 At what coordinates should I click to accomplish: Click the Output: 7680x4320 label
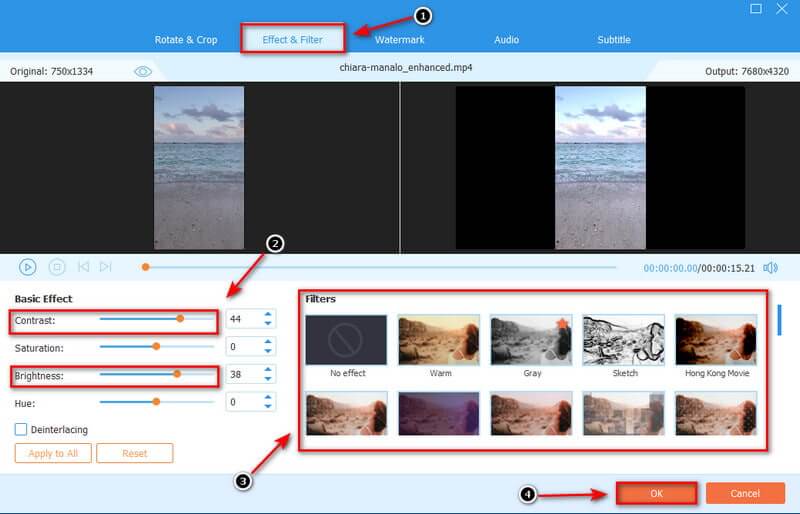pos(747,71)
